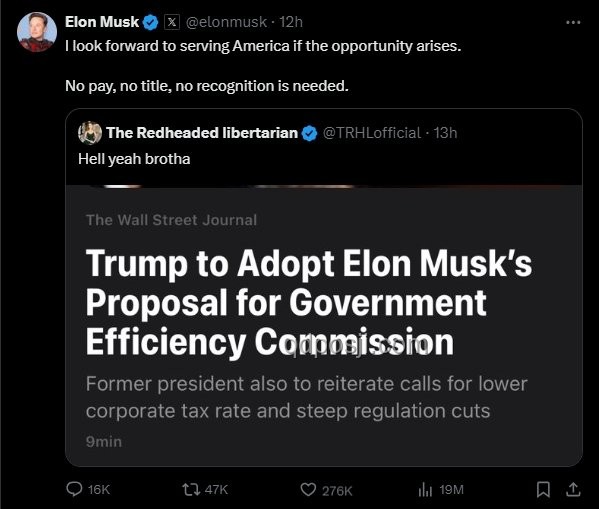Click the quoted text 'Hell yeah brotha'
Image resolution: width=599 pixels, height=509 pixels.
tap(134, 159)
